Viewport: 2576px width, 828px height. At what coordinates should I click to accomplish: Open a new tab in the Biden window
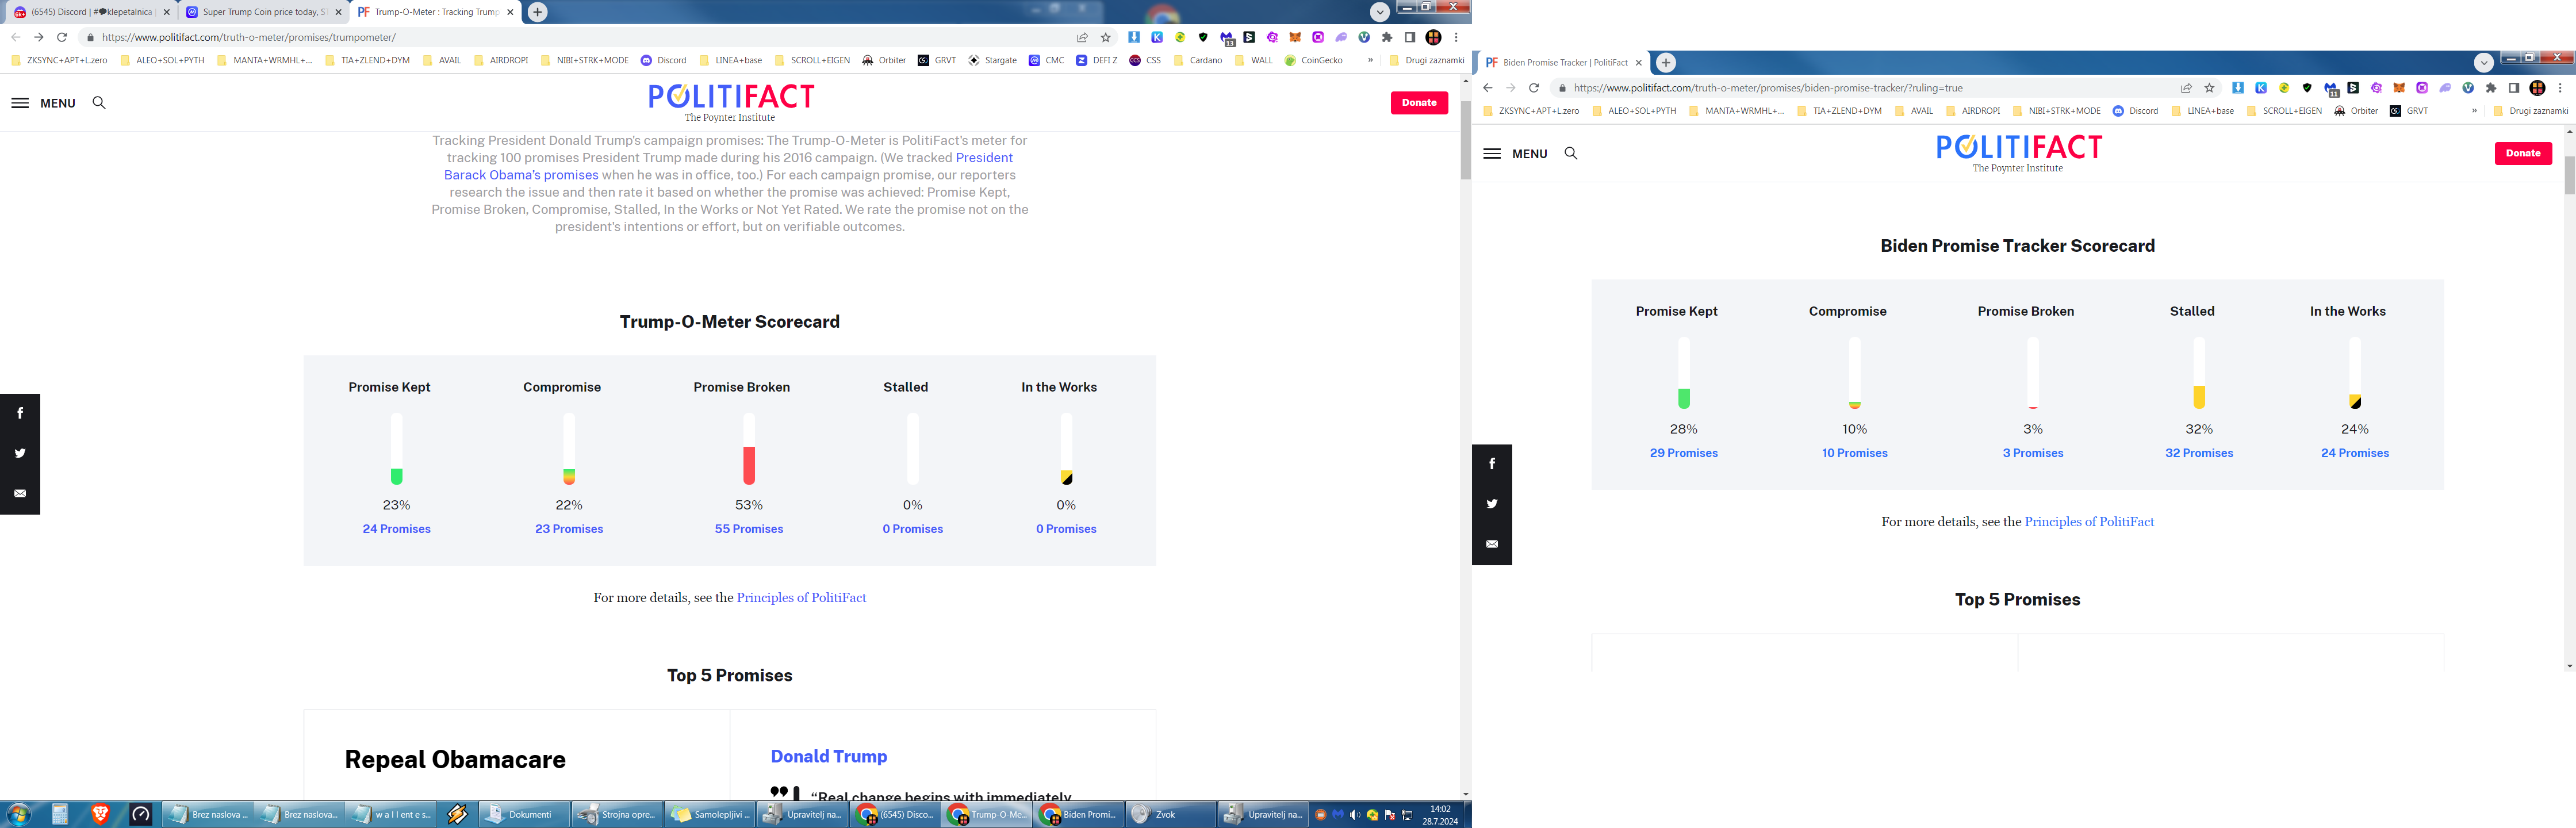click(x=1666, y=62)
